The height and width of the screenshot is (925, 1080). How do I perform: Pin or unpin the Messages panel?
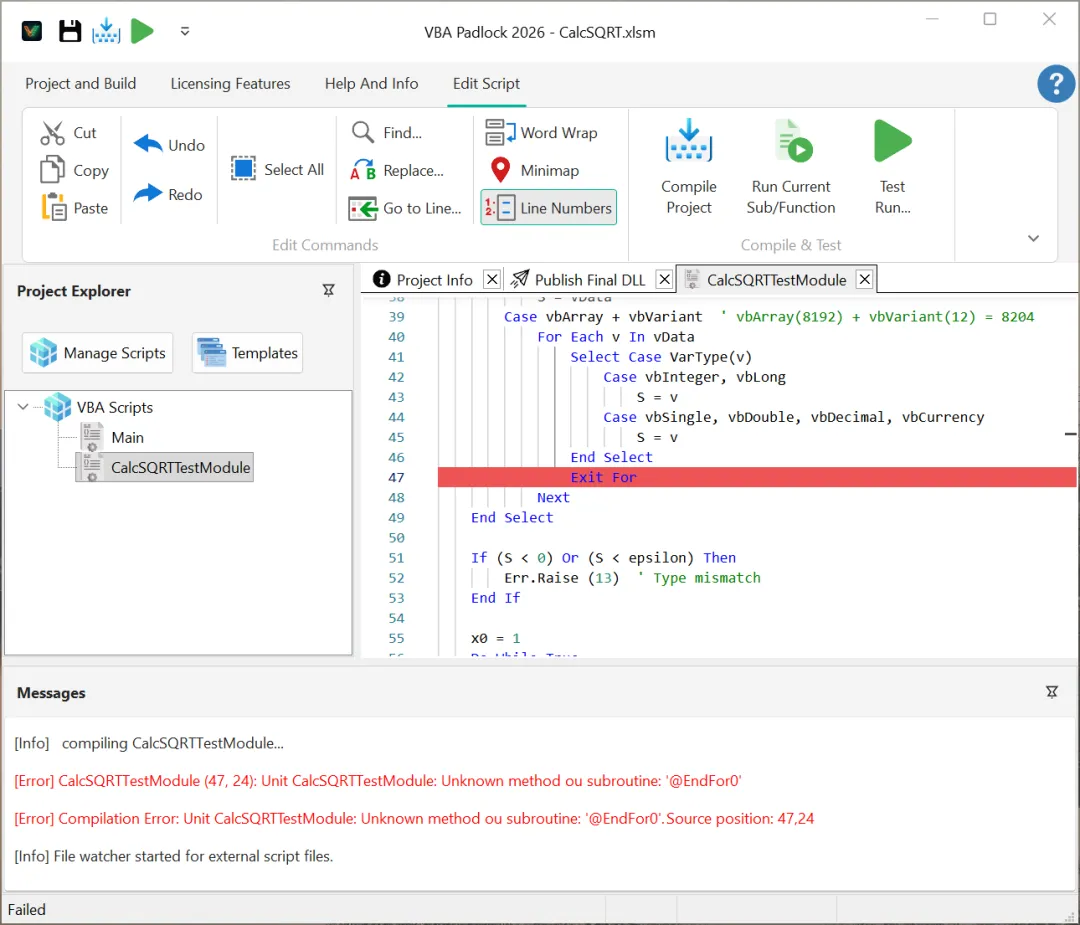1052,692
